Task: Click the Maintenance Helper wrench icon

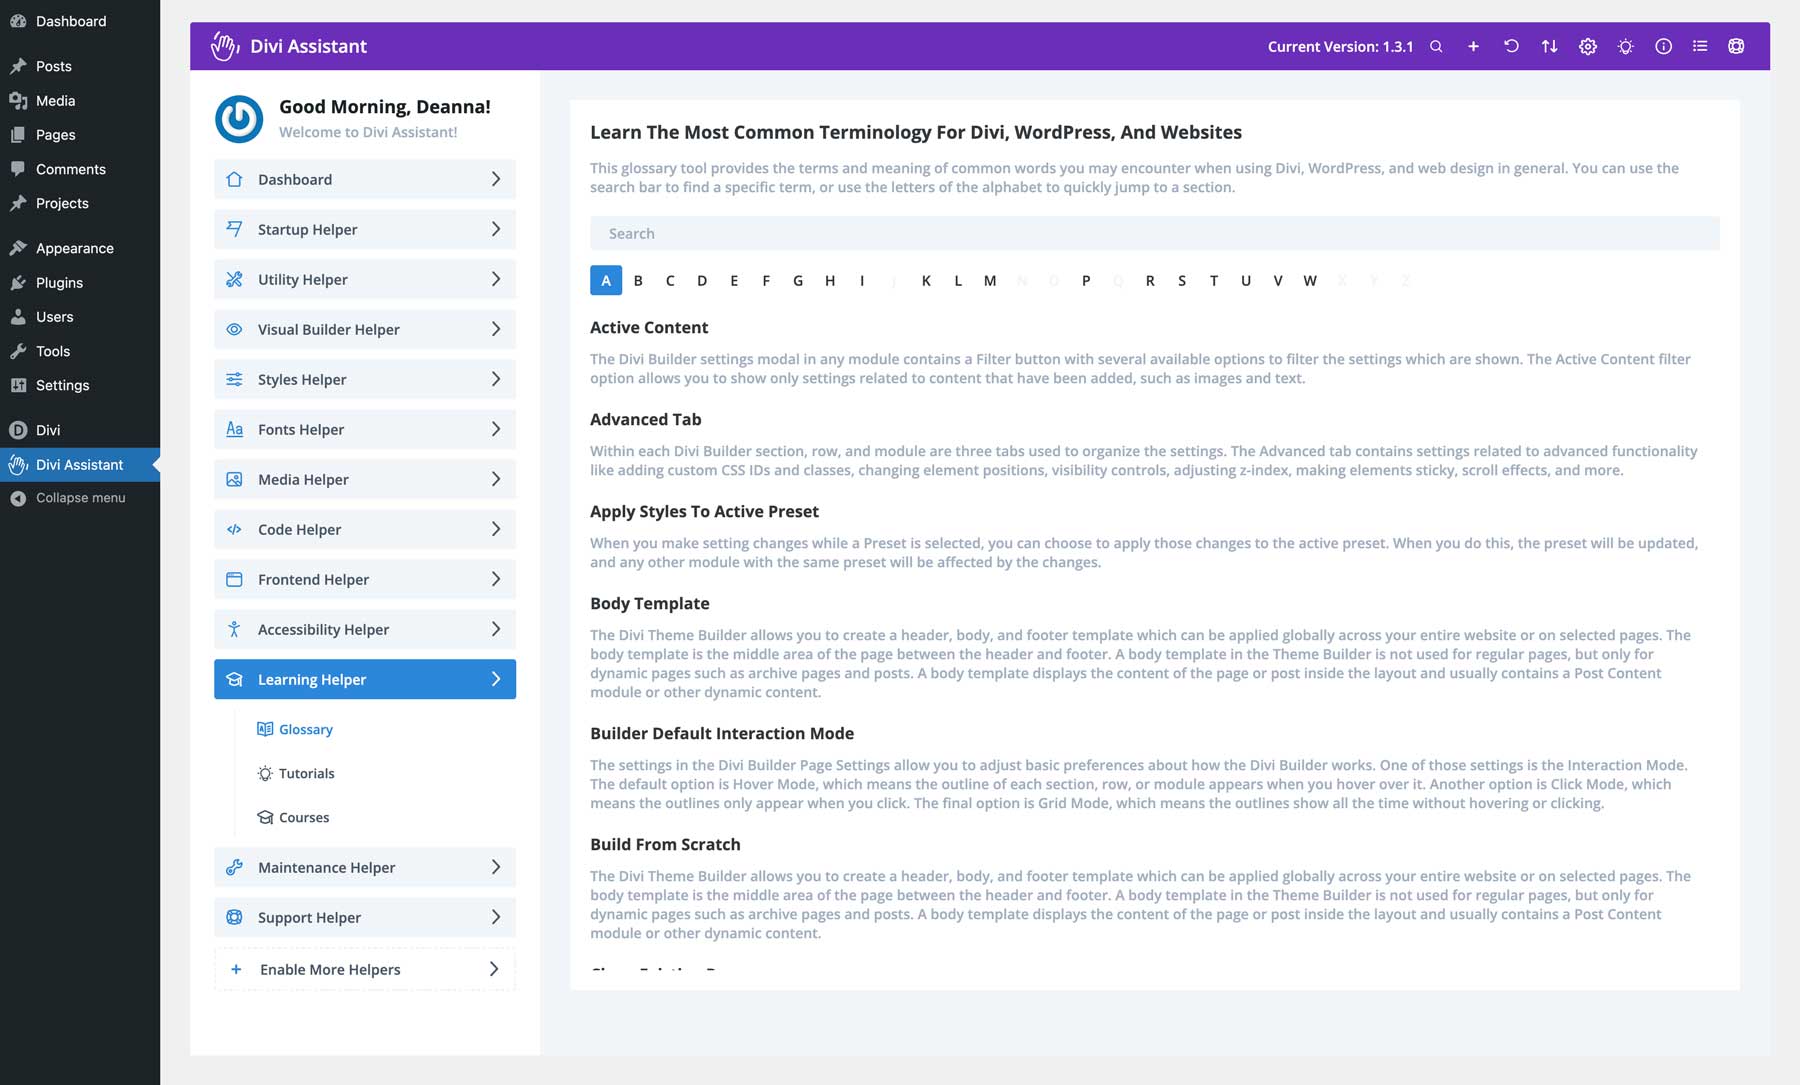Action: tap(234, 867)
